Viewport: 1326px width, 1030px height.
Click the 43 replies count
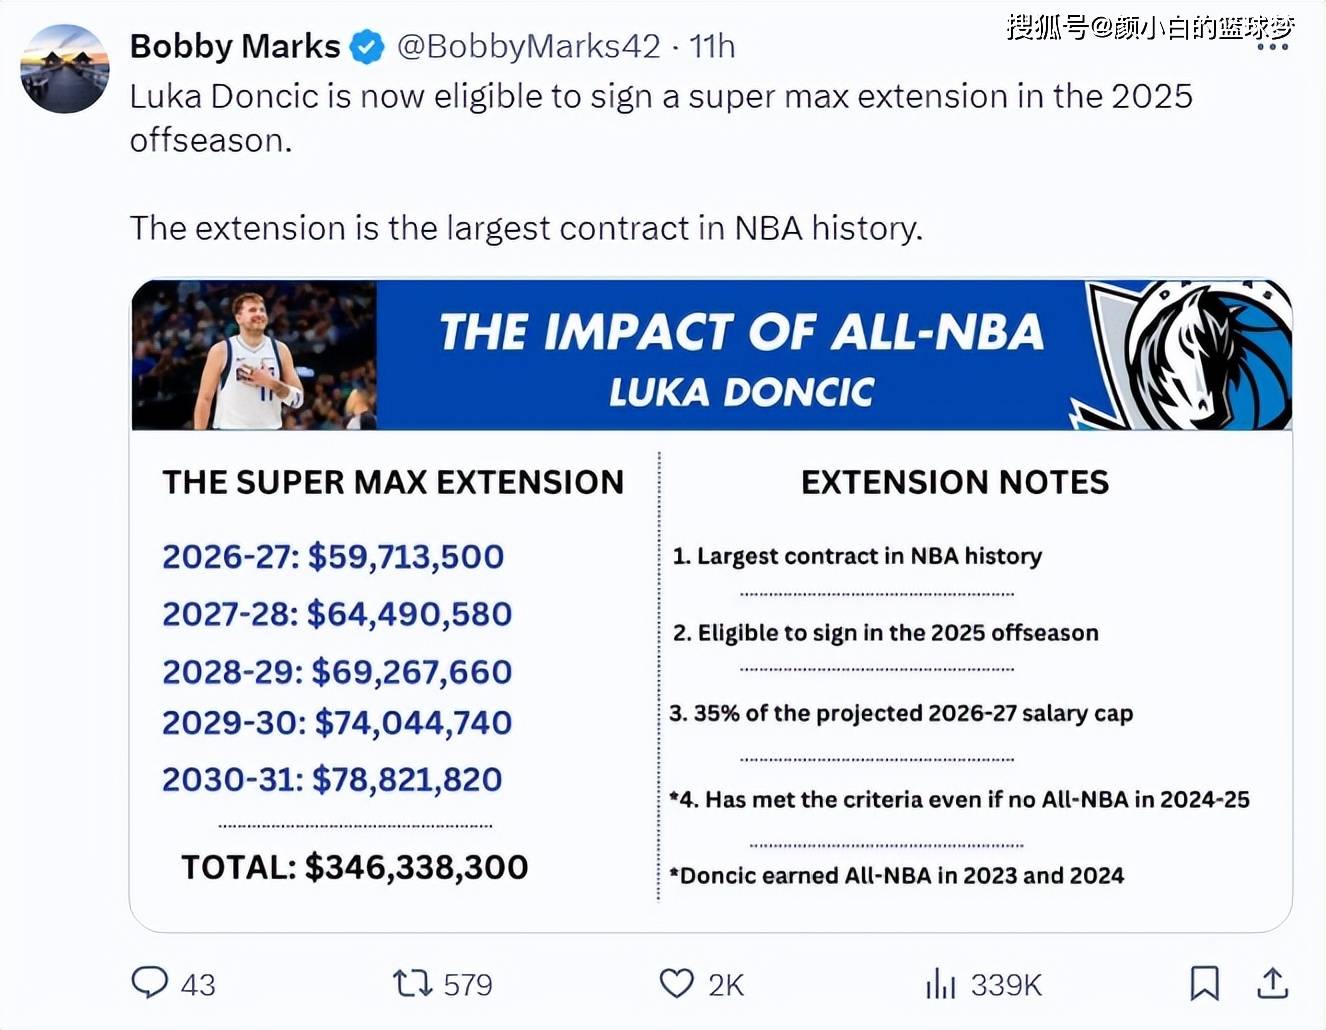pos(198,985)
